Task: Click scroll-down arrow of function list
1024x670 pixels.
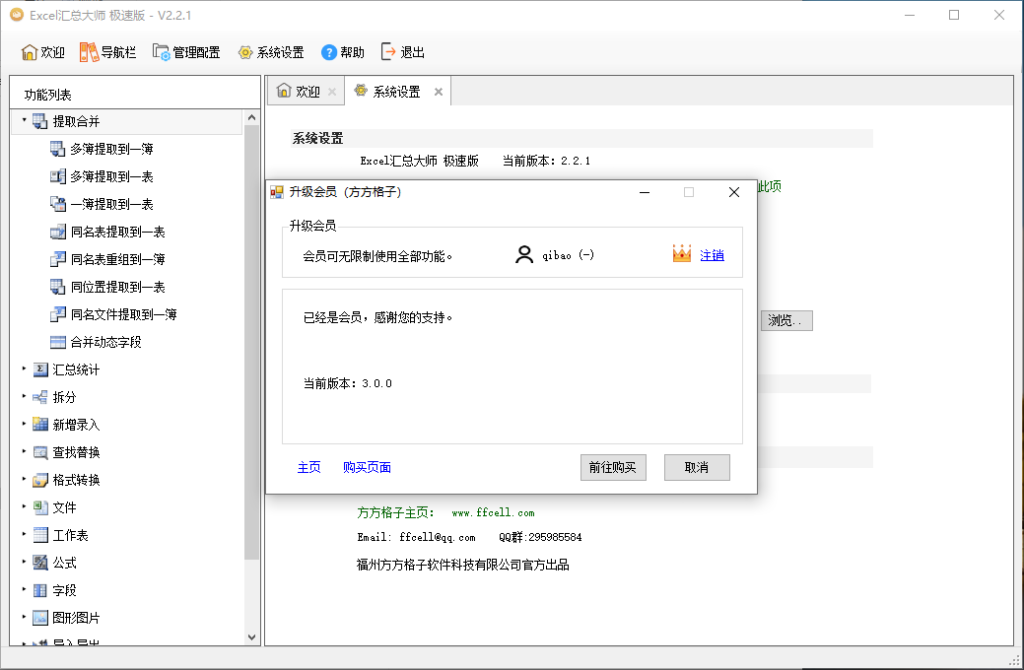Action: [251, 637]
